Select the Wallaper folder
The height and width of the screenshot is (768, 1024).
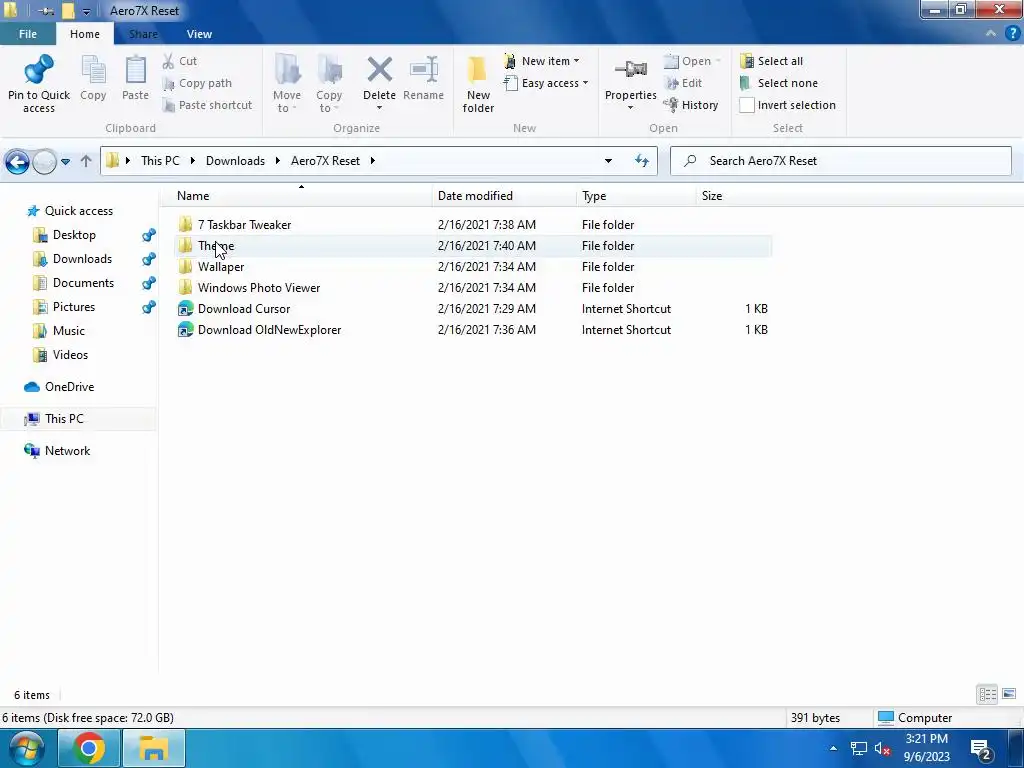[473, 266]
